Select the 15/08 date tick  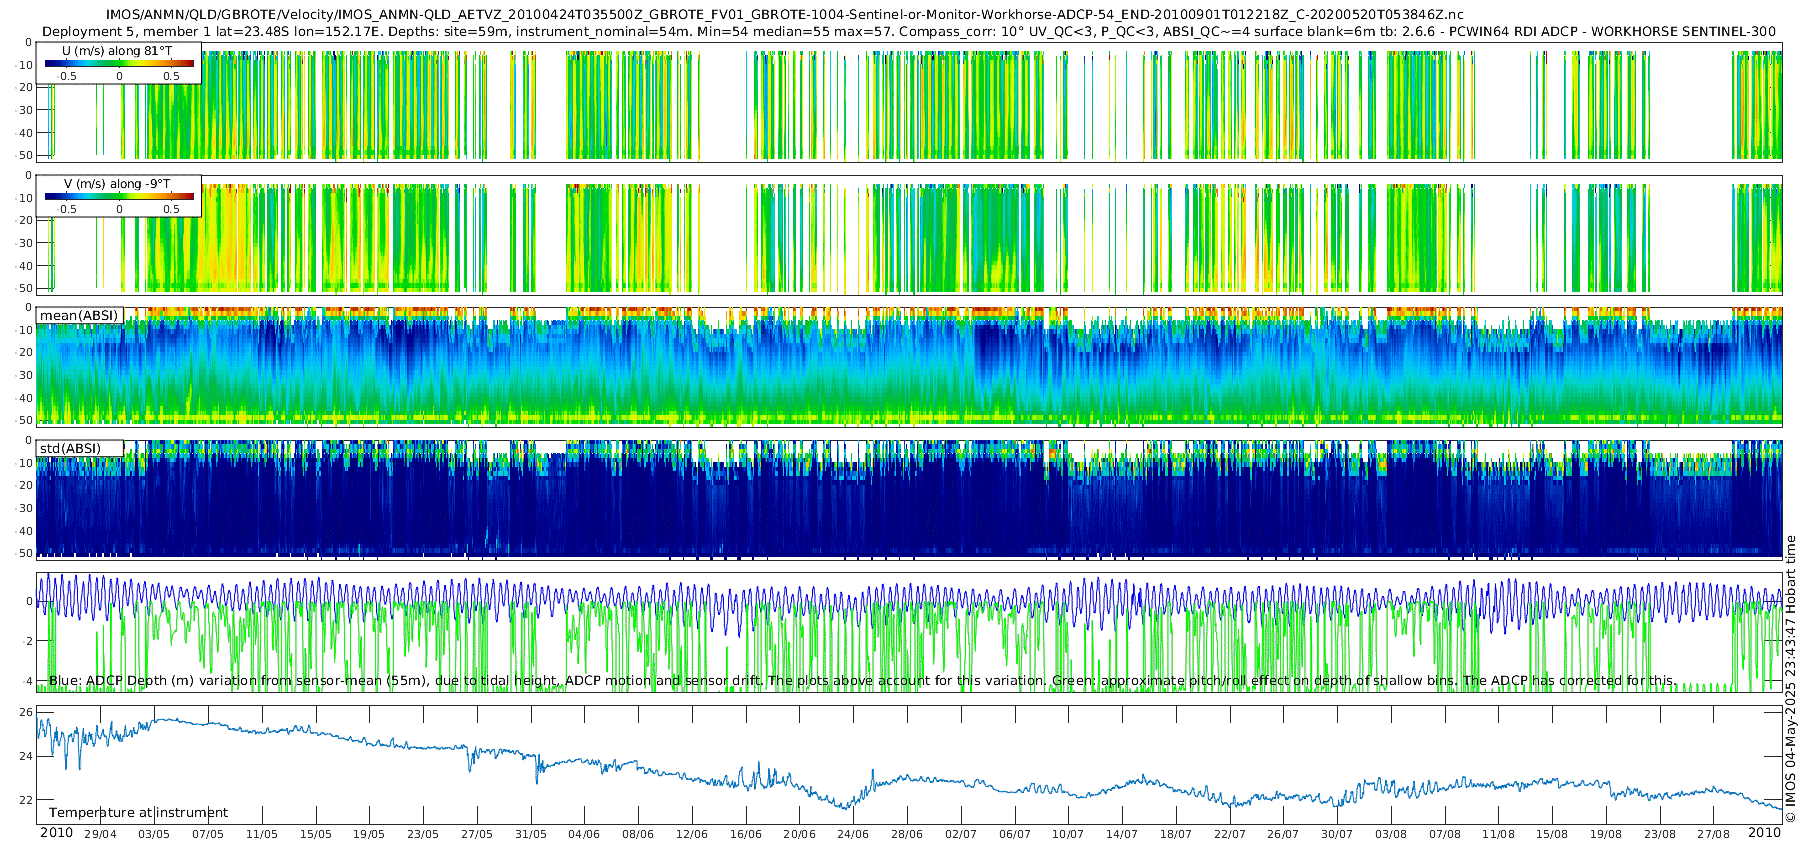click(1552, 834)
